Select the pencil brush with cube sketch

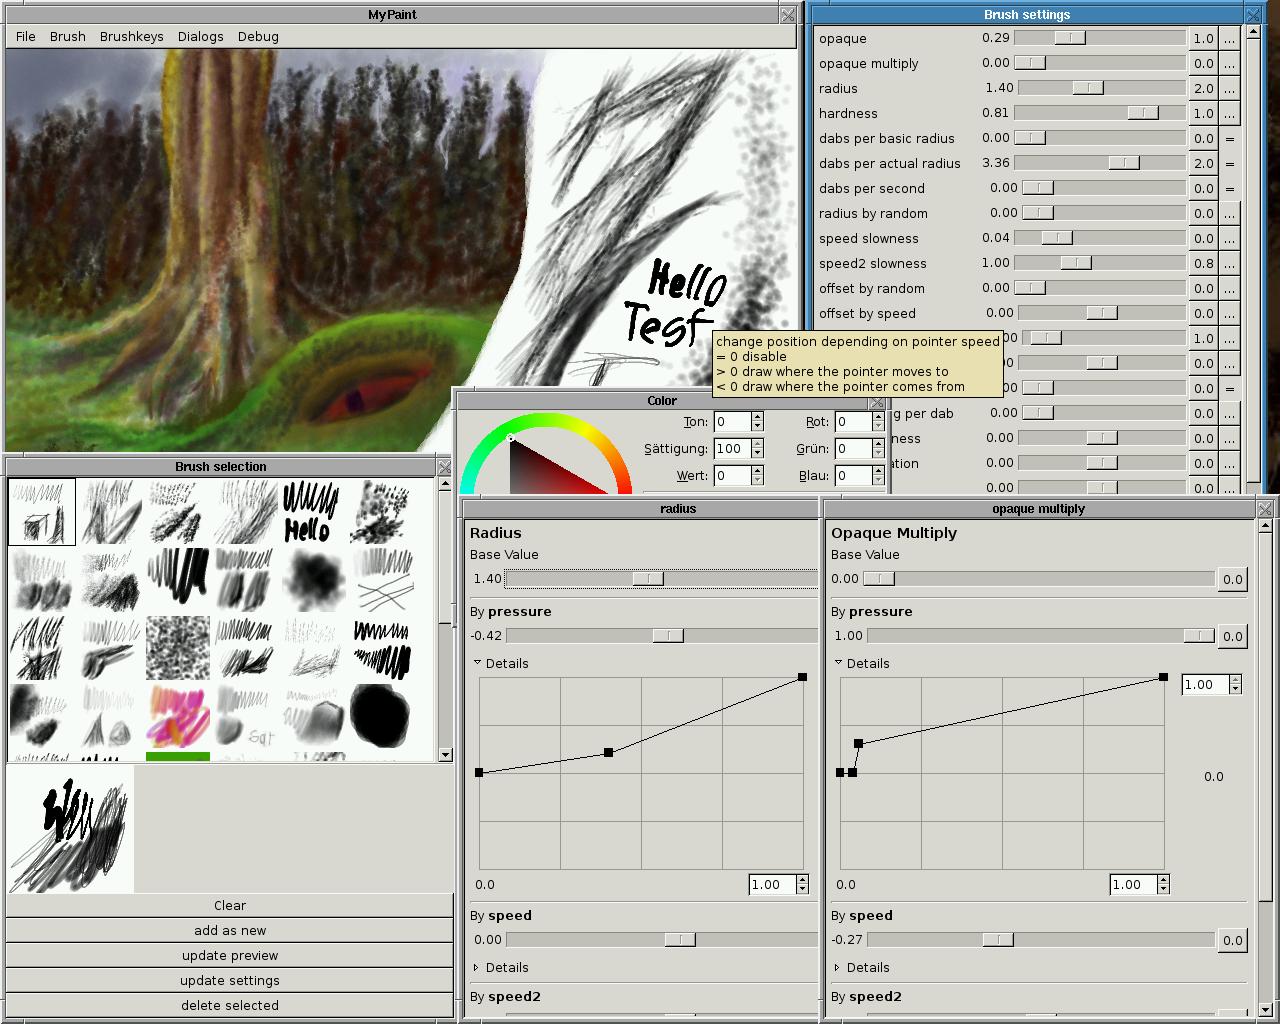(42, 511)
